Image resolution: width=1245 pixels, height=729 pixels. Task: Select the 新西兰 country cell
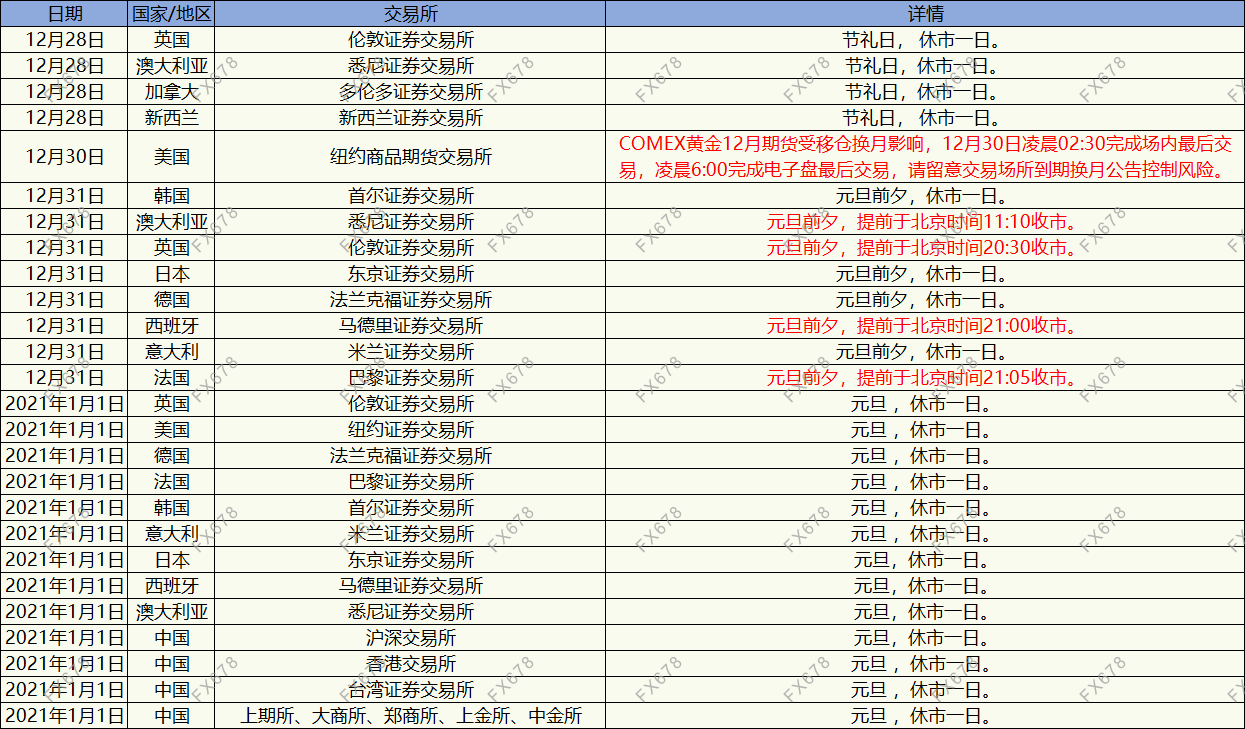coord(171,118)
